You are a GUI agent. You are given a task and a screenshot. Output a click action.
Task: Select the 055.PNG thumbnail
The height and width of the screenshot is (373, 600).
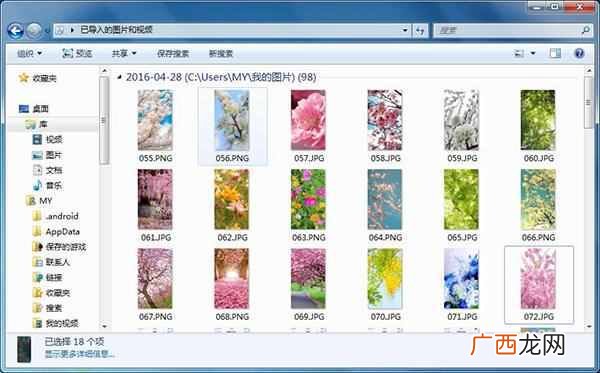[155, 120]
